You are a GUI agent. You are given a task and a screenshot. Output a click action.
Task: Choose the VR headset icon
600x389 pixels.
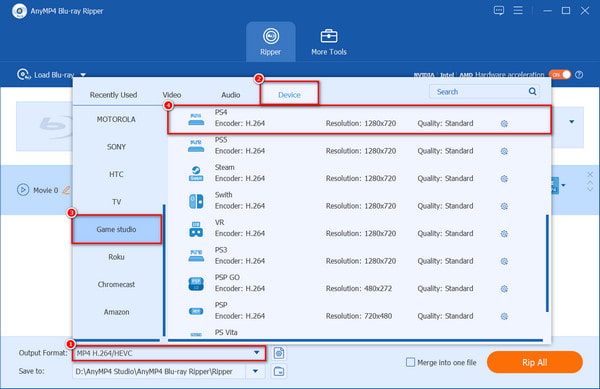coord(196,229)
